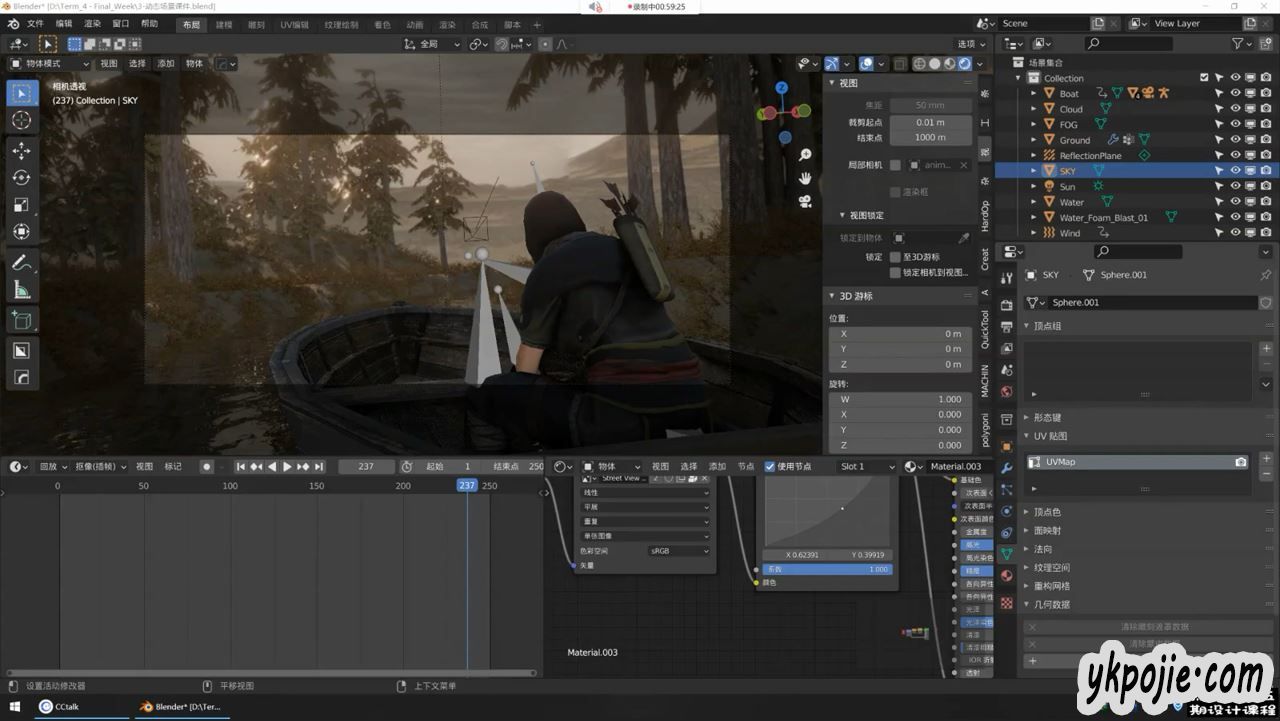
Task: Enable the Lock to 3D Cursor checkbox
Action: pyautogui.click(x=895, y=257)
